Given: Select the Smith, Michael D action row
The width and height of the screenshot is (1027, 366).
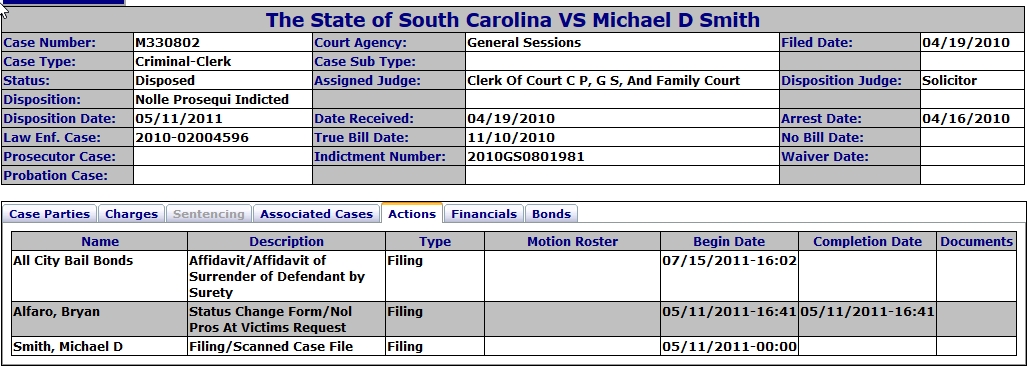Looking at the screenshot, I should (514, 346).
